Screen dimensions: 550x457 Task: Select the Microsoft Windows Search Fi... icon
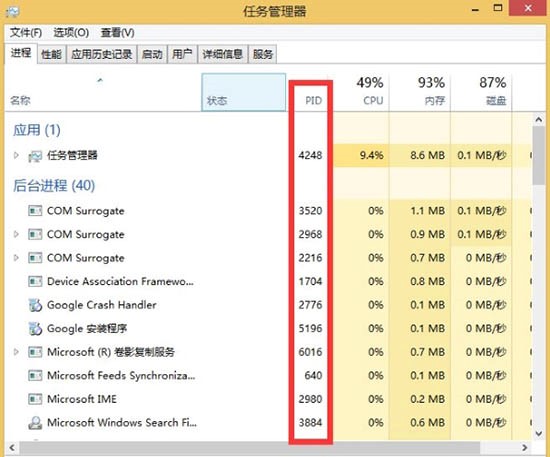(x=35, y=423)
